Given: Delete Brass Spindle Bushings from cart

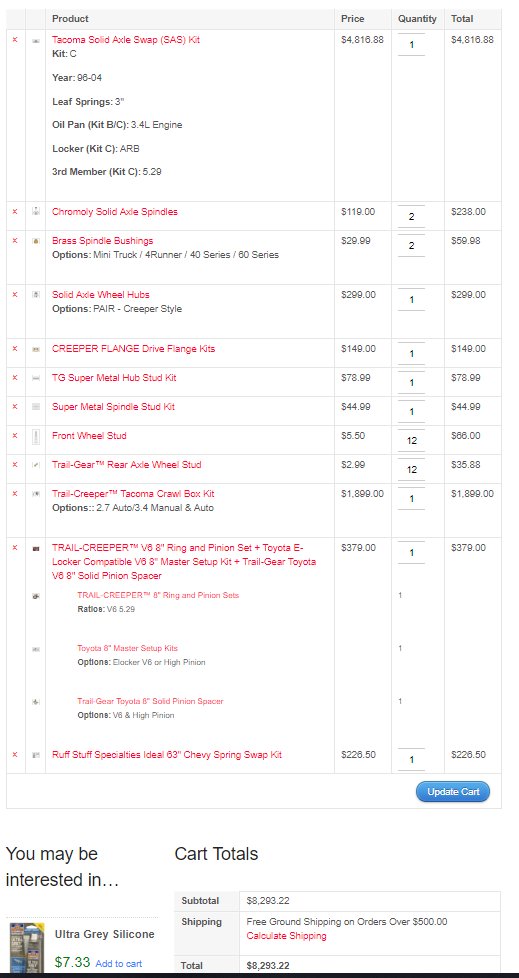Looking at the screenshot, I should (15, 241).
